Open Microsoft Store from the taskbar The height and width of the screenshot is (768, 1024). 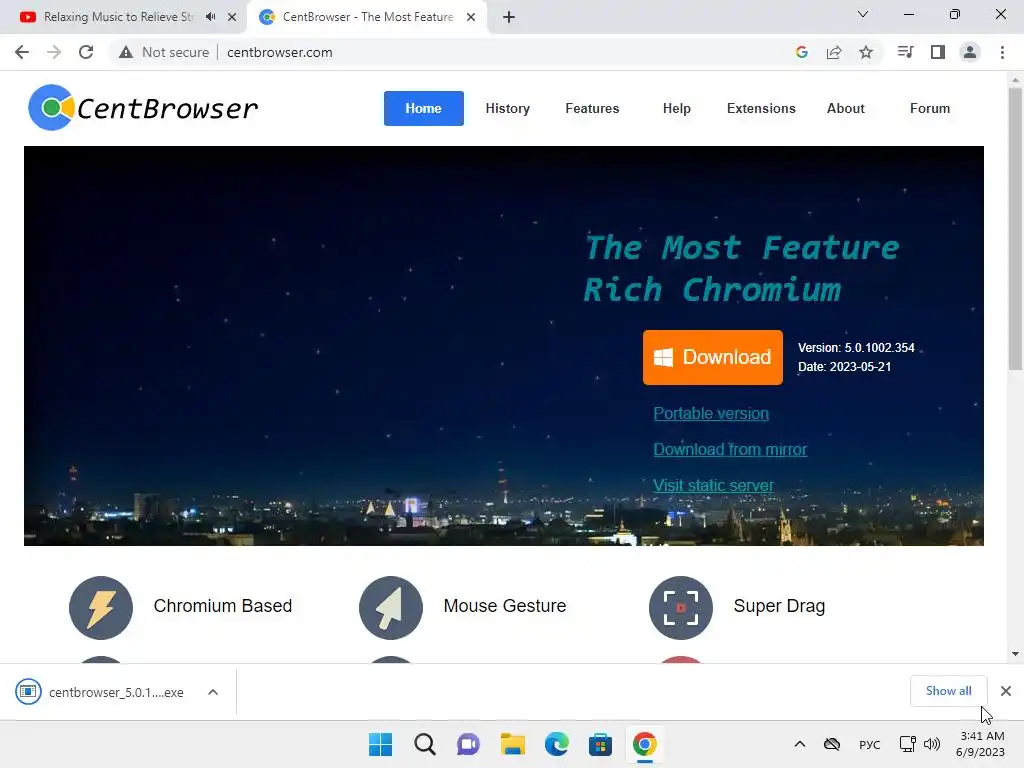click(600, 744)
